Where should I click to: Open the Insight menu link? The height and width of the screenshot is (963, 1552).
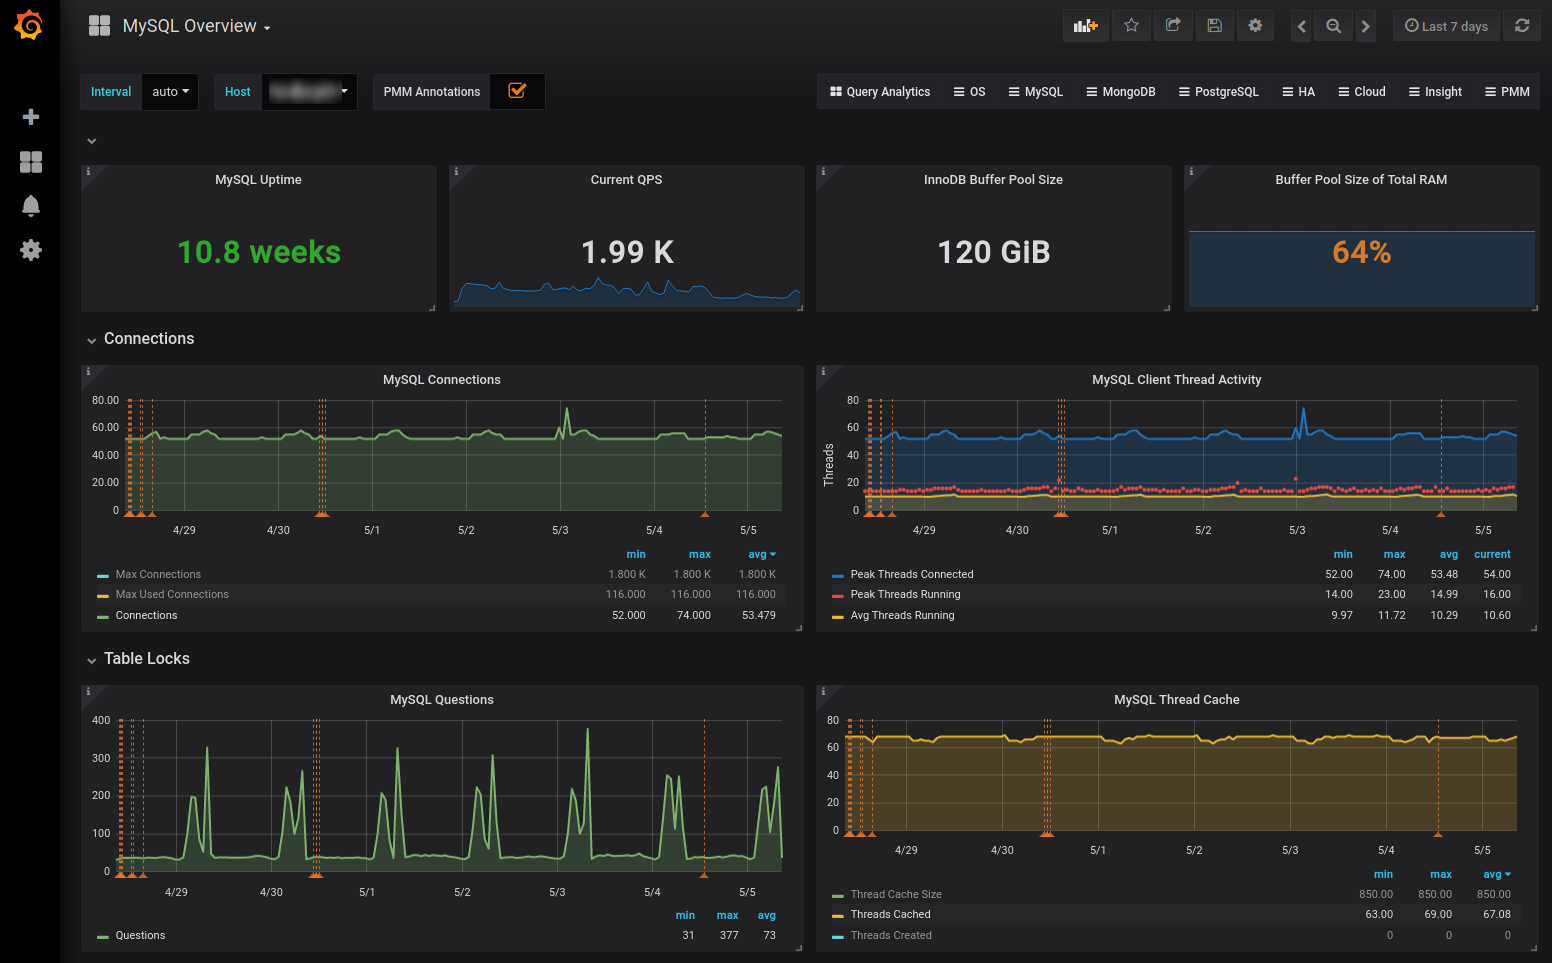pos(1435,91)
